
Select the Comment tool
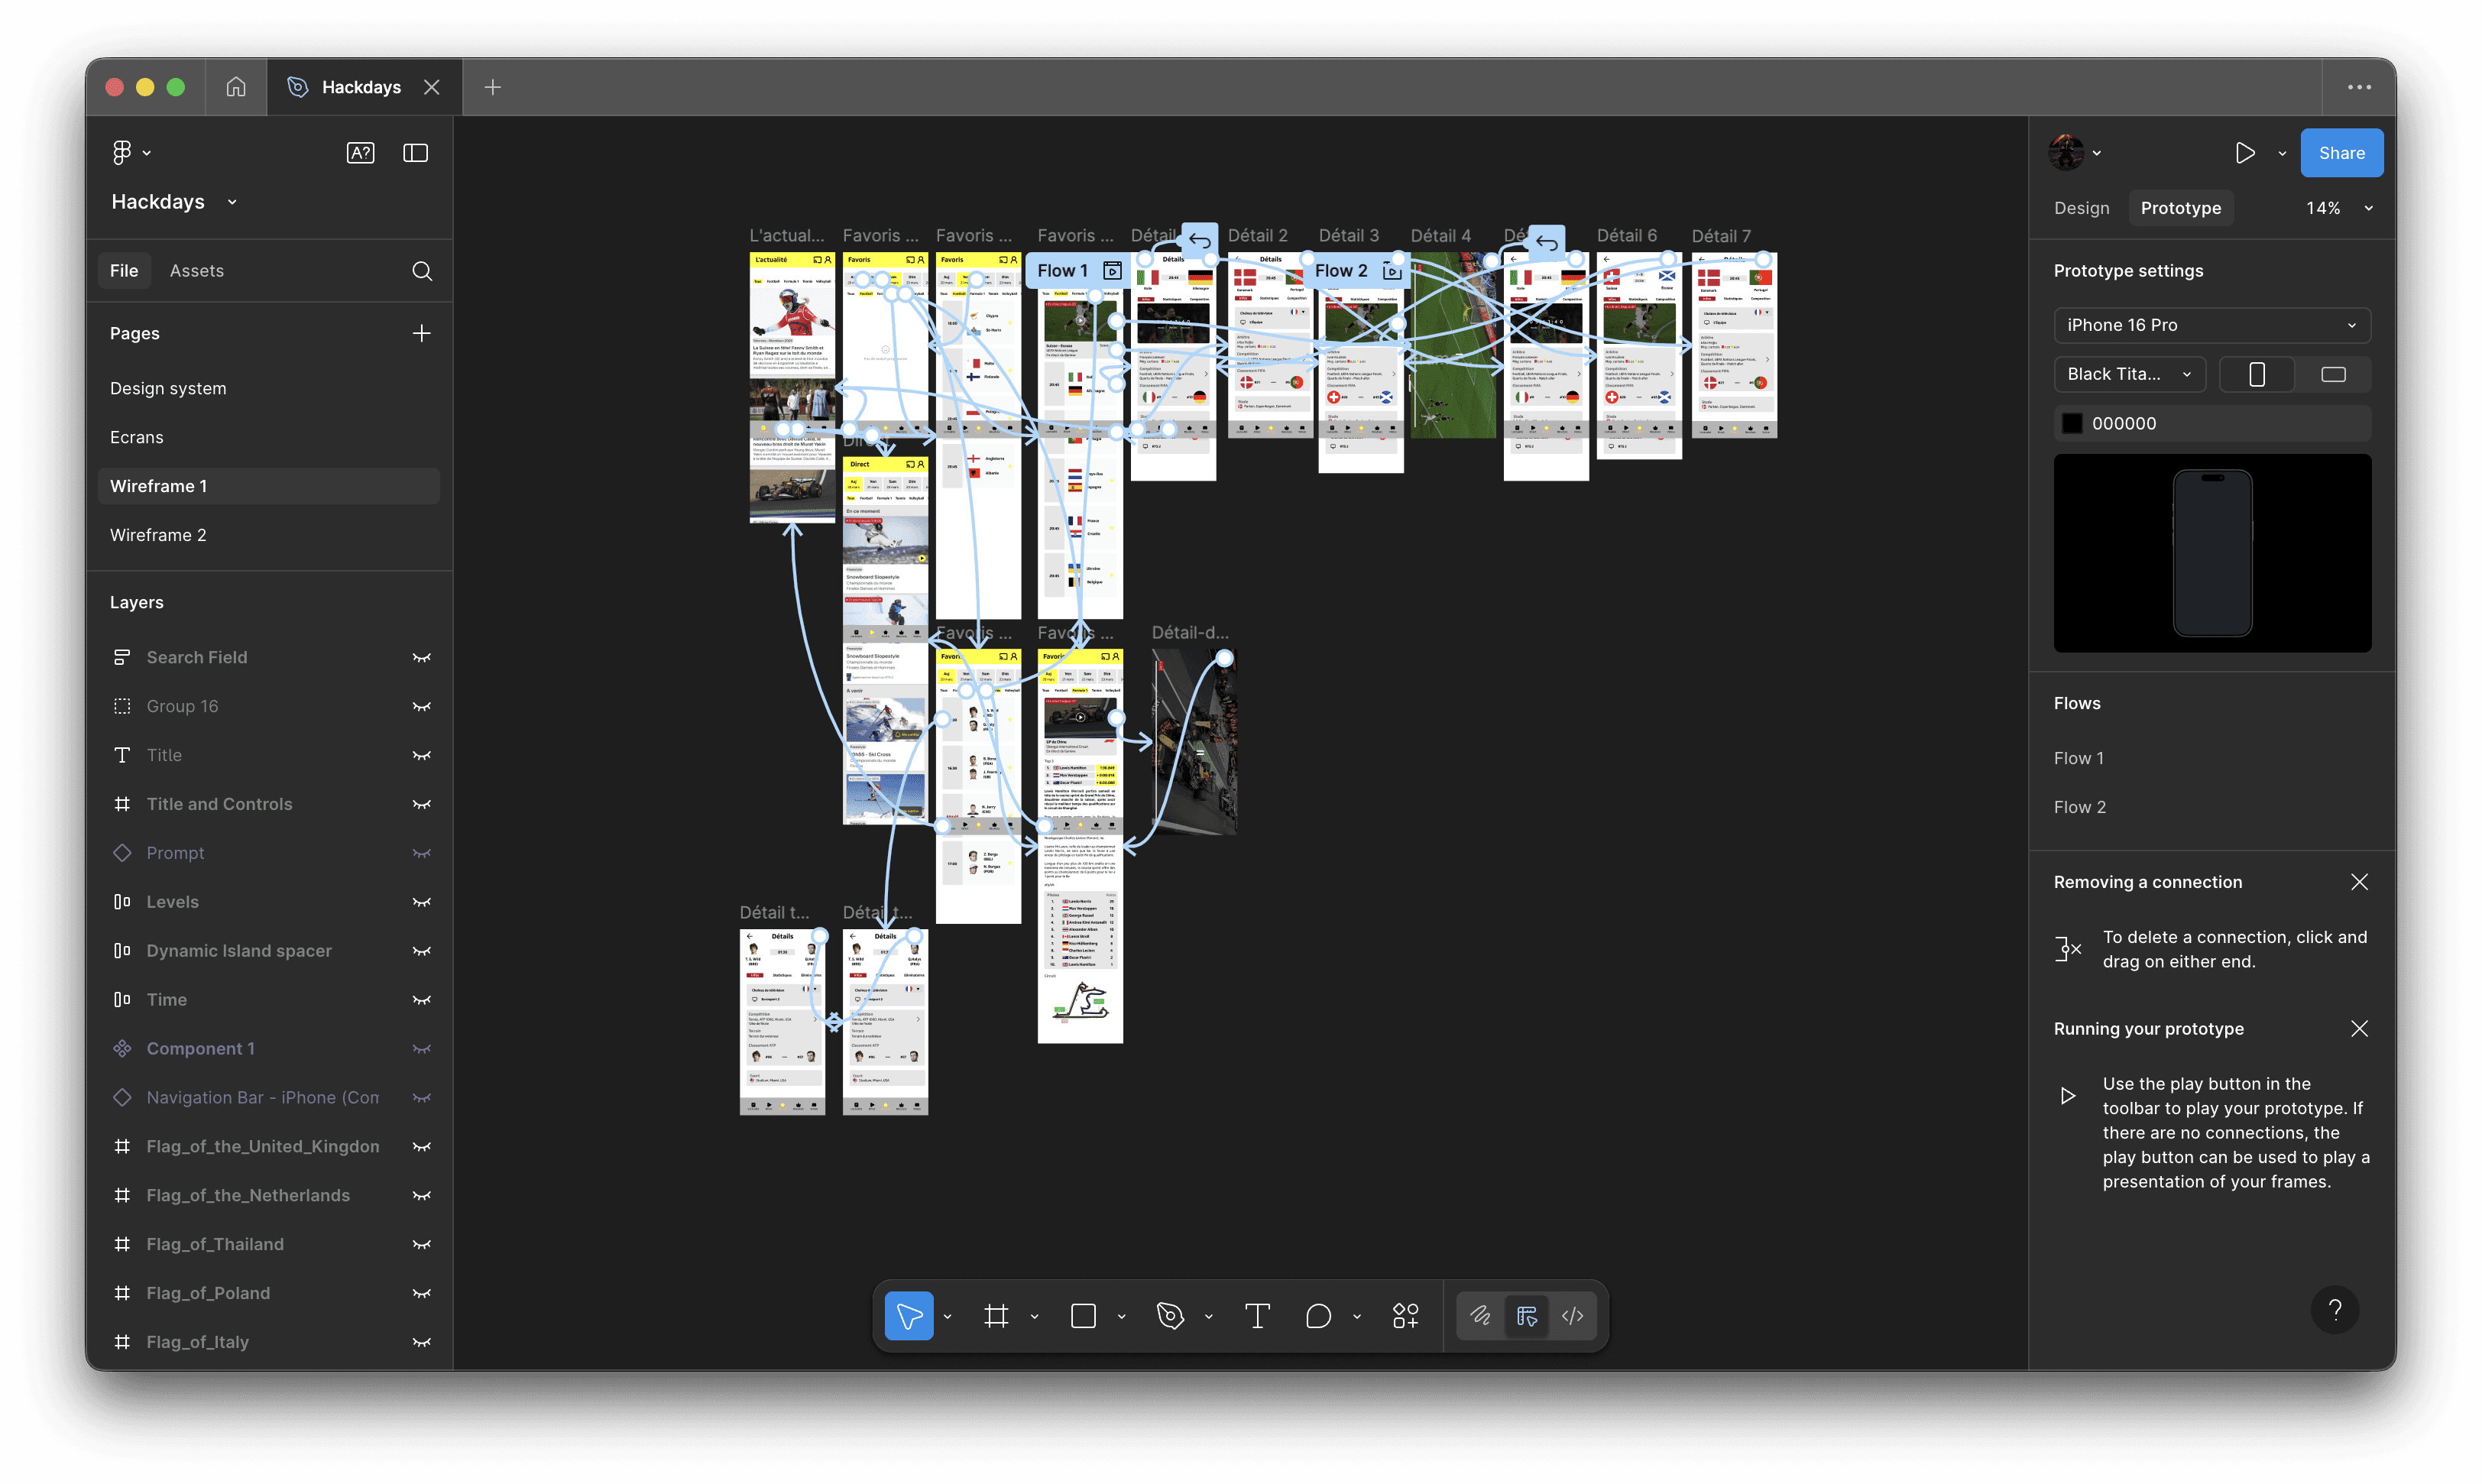1318,1316
